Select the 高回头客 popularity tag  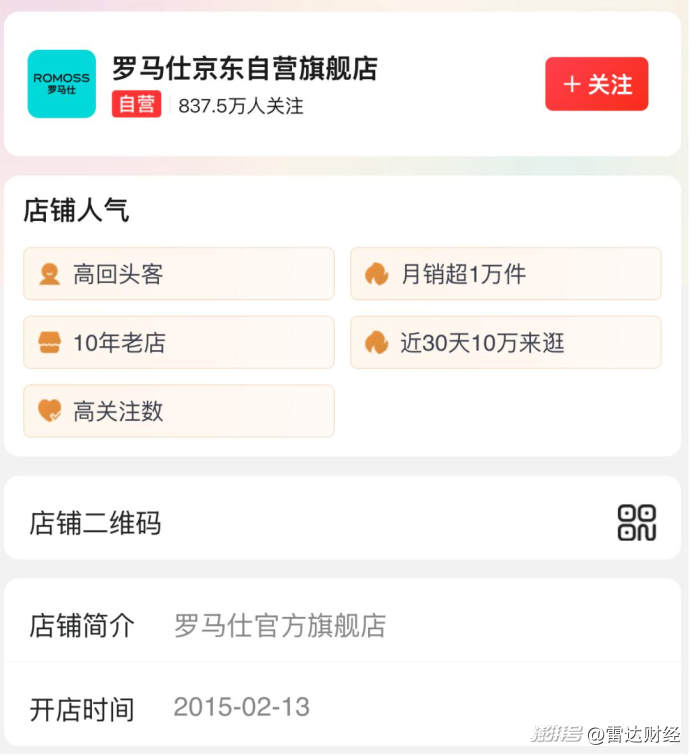(x=179, y=274)
